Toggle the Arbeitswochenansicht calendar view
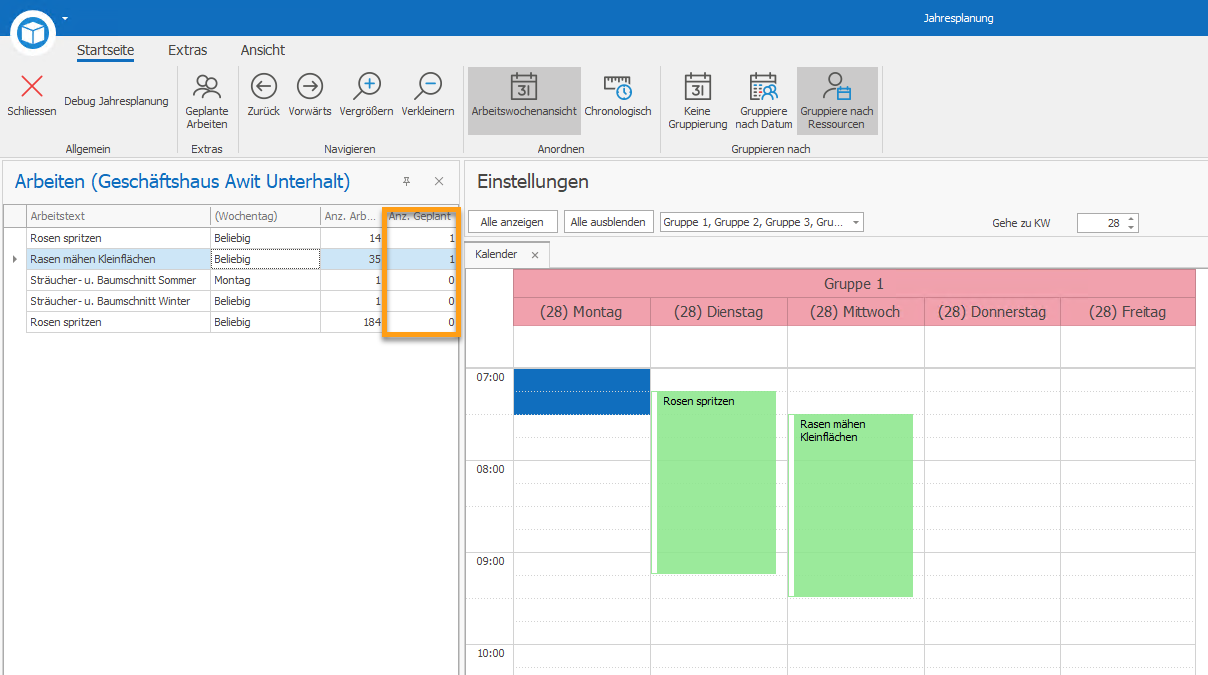 coord(524,101)
